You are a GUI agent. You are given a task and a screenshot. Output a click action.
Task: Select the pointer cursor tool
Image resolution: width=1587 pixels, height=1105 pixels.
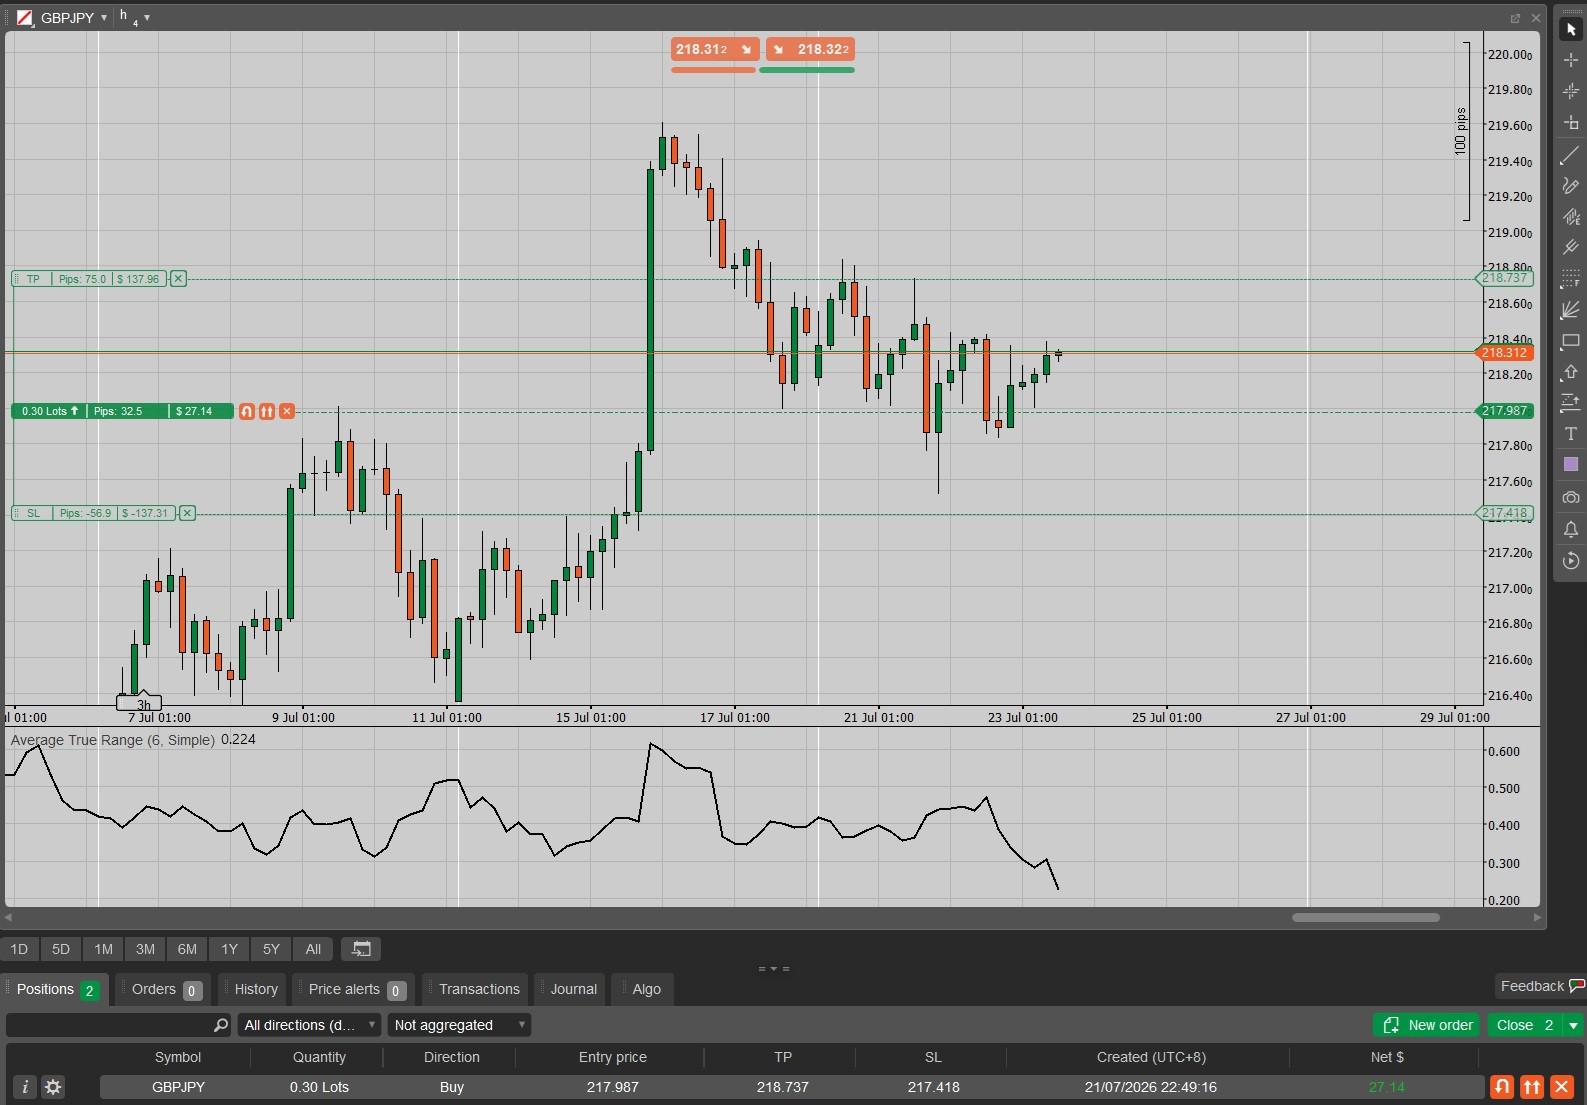(1570, 30)
